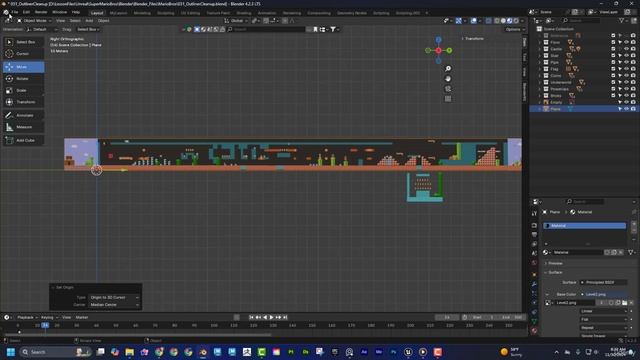
Task: Open the timeline Playback menu button
Action: (27, 318)
